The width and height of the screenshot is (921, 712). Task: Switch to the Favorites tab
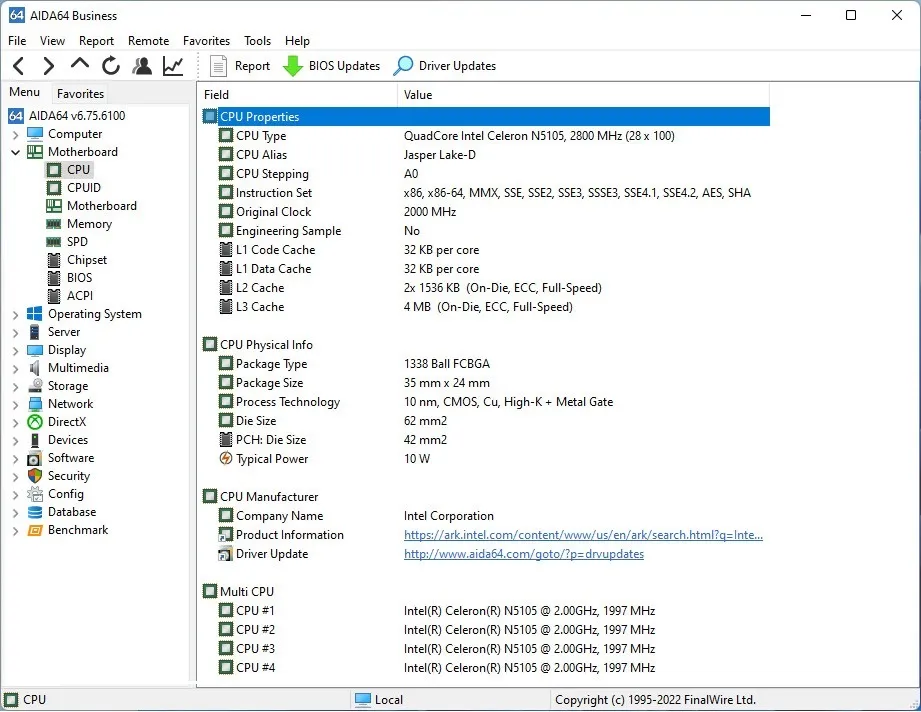point(80,93)
